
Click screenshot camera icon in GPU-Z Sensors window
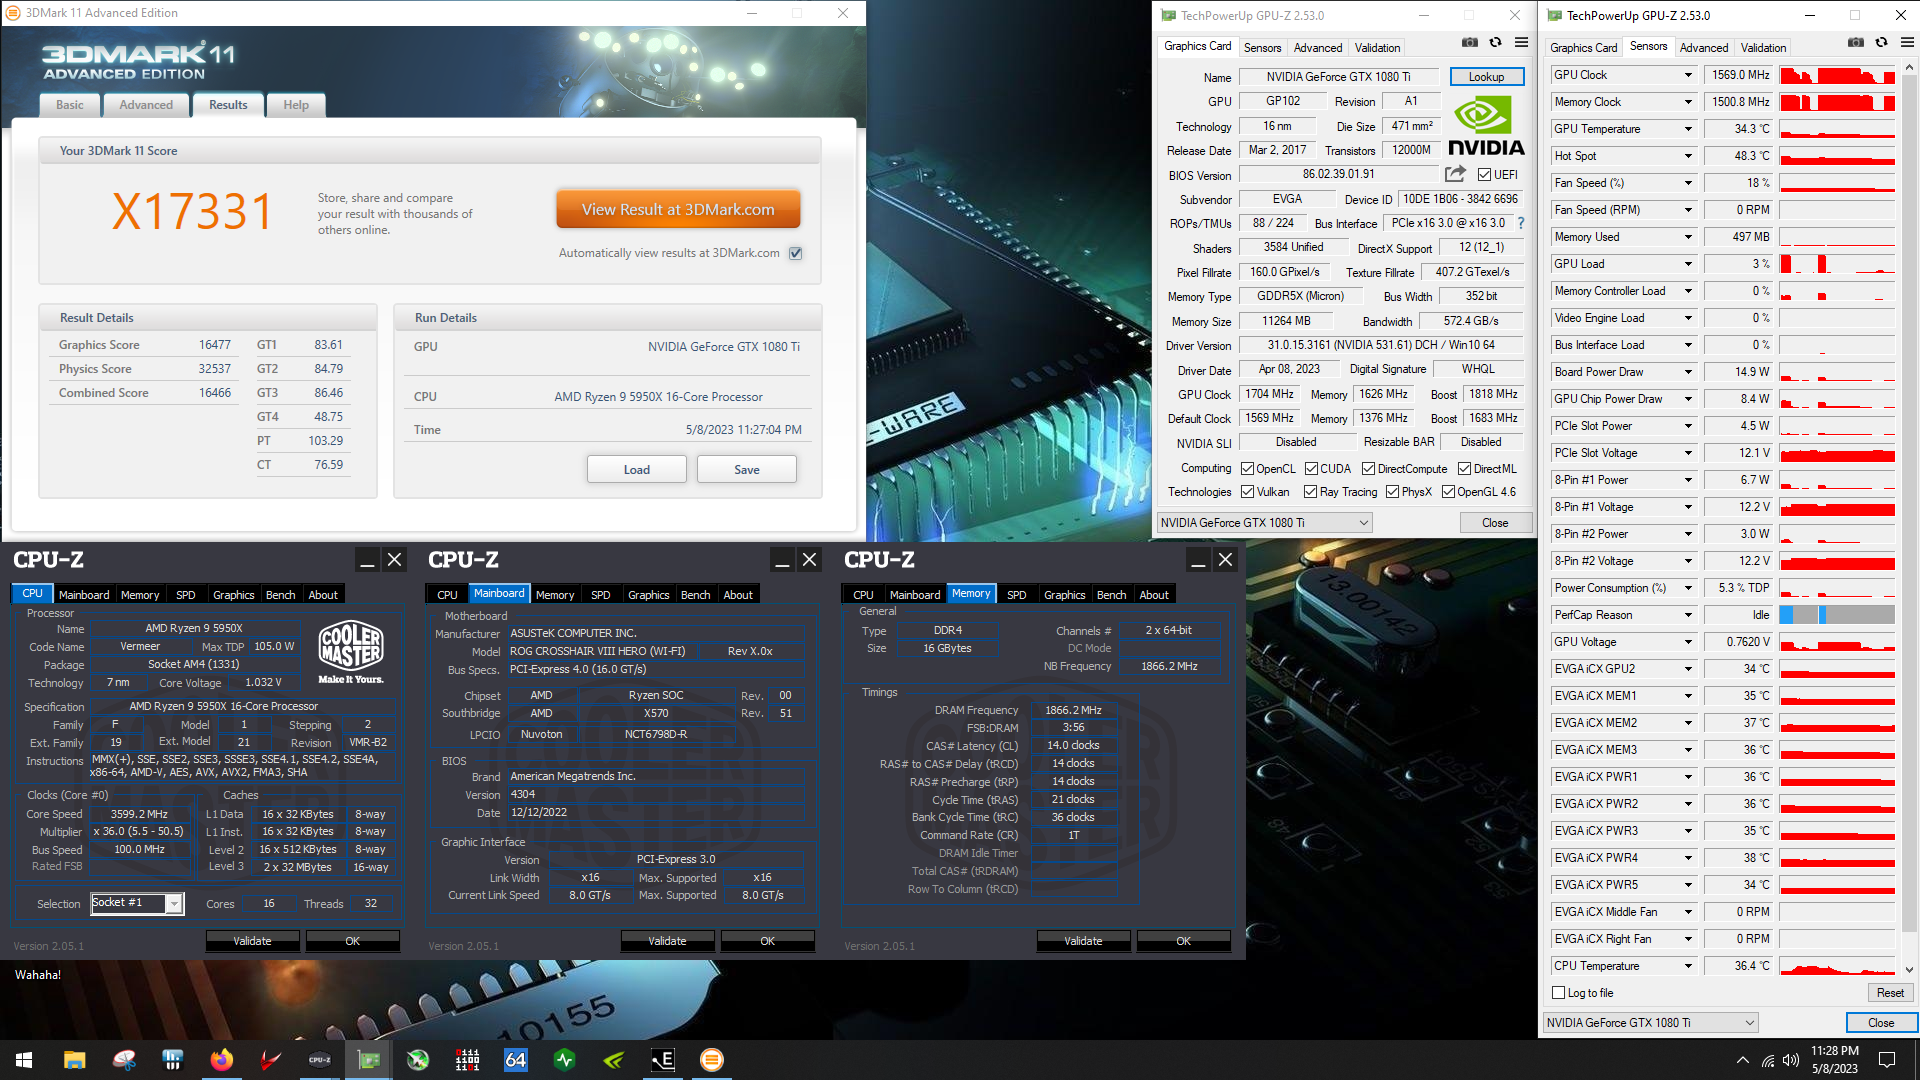pyautogui.click(x=1856, y=43)
